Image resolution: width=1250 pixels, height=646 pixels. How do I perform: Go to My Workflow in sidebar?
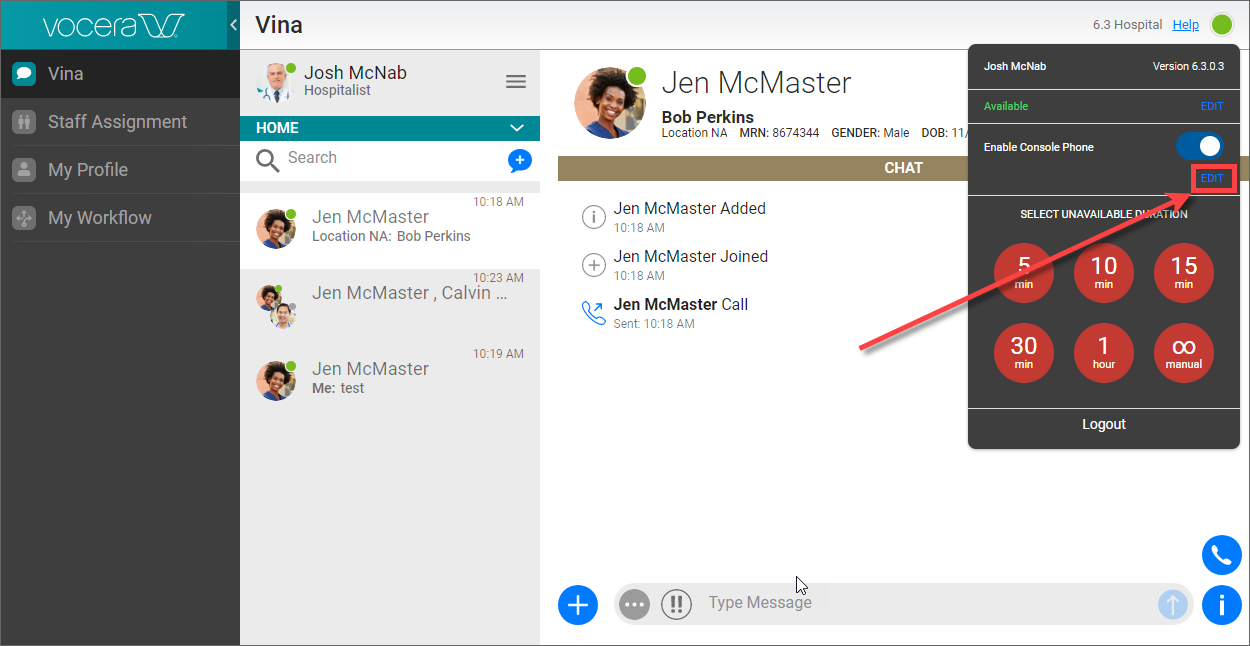coord(99,218)
